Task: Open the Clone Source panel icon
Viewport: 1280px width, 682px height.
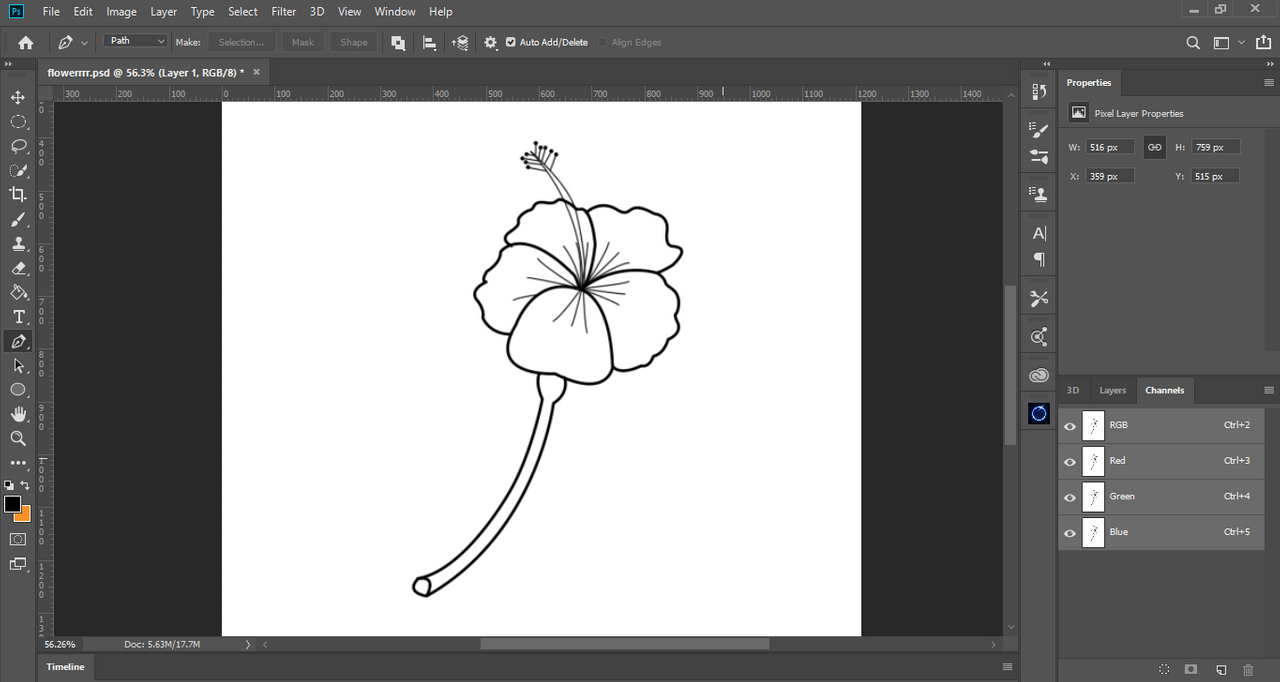Action: 1039,194
